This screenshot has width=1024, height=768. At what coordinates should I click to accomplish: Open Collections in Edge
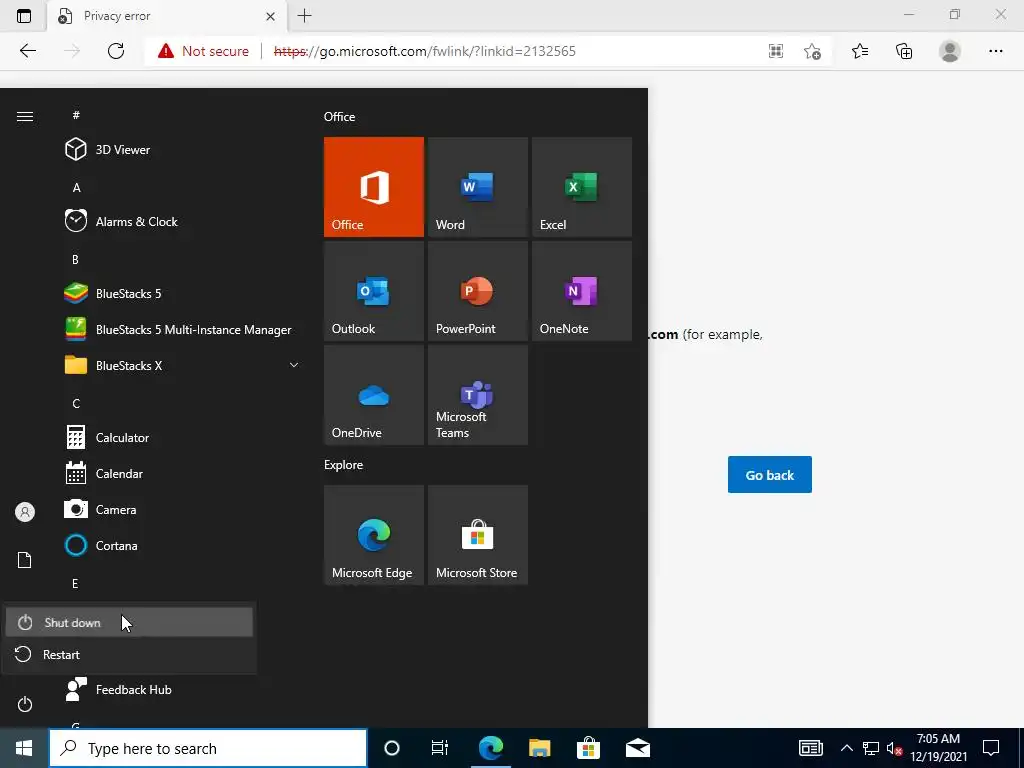point(904,51)
